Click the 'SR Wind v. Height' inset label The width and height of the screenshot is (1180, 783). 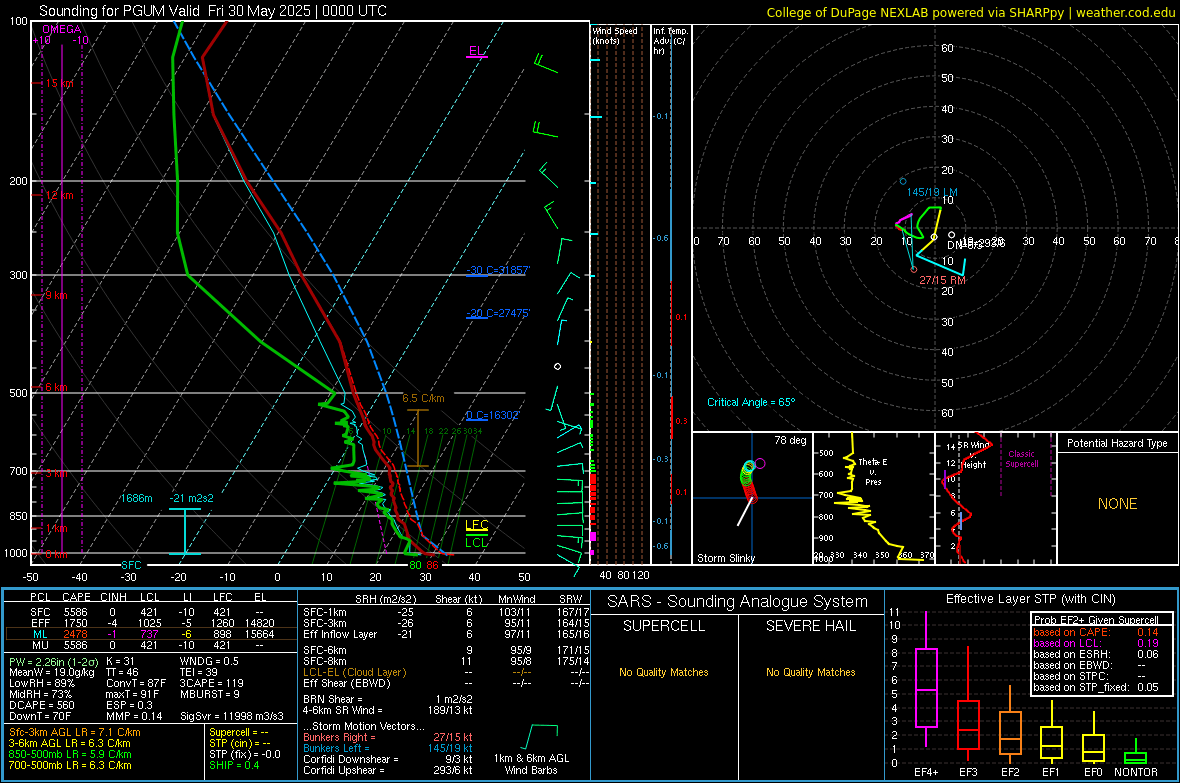tap(974, 455)
